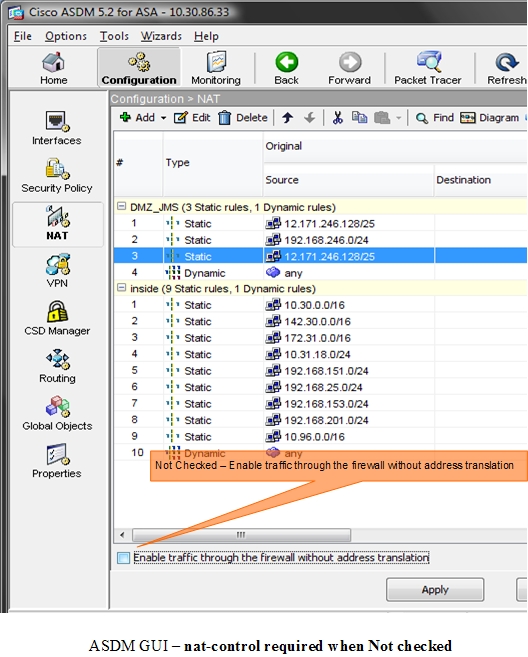Screen dimensions: 528x657
Task: Click horizontal scrollbar thumb
Action: 241,535
